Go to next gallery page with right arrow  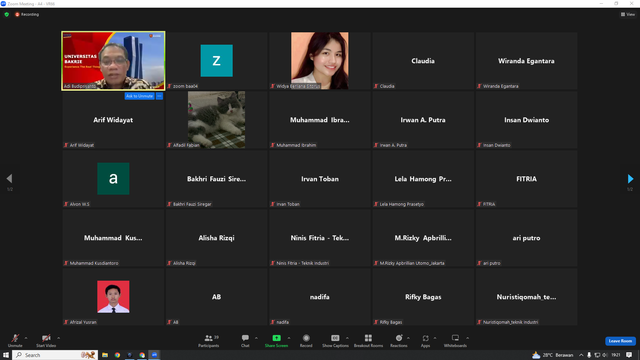[x=630, y=178]
